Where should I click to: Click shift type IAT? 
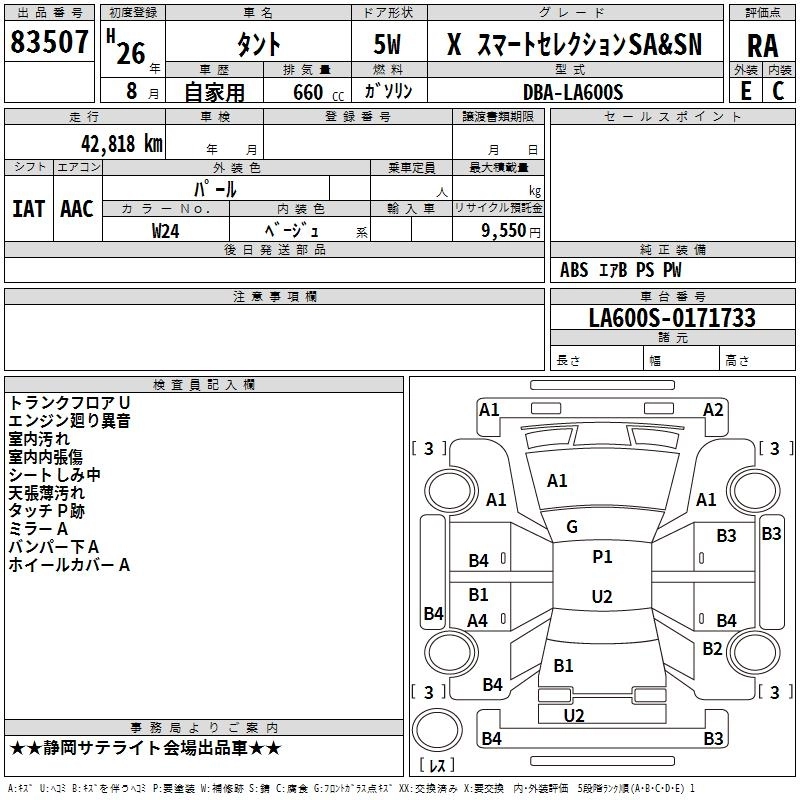[29, 209]
